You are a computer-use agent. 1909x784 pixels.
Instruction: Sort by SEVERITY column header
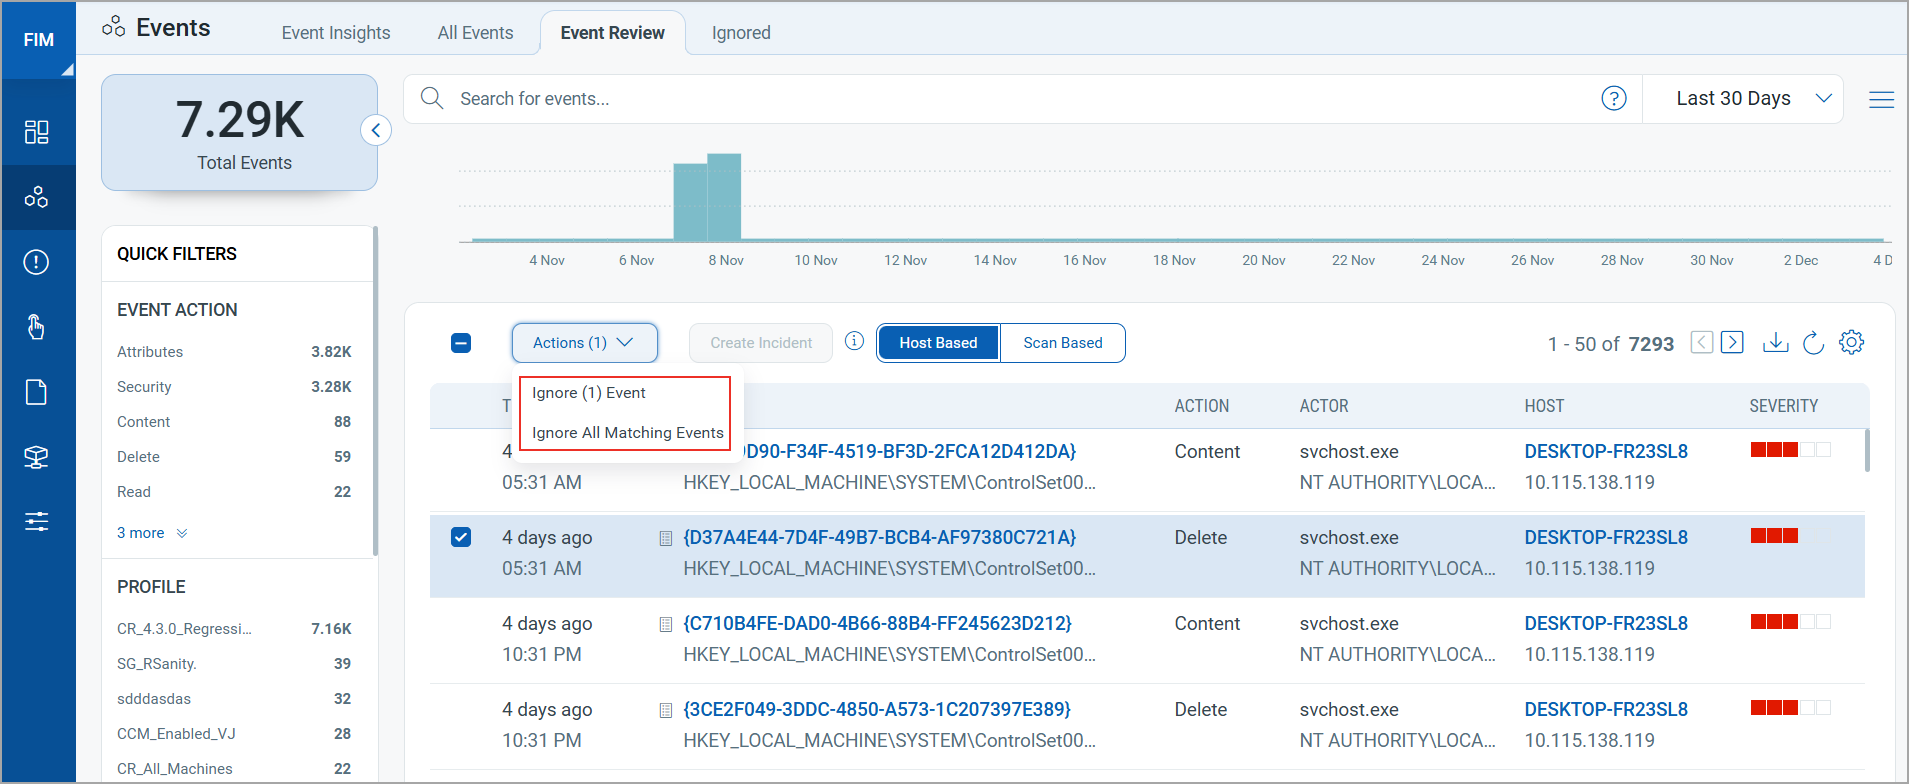coord(1783,406)
